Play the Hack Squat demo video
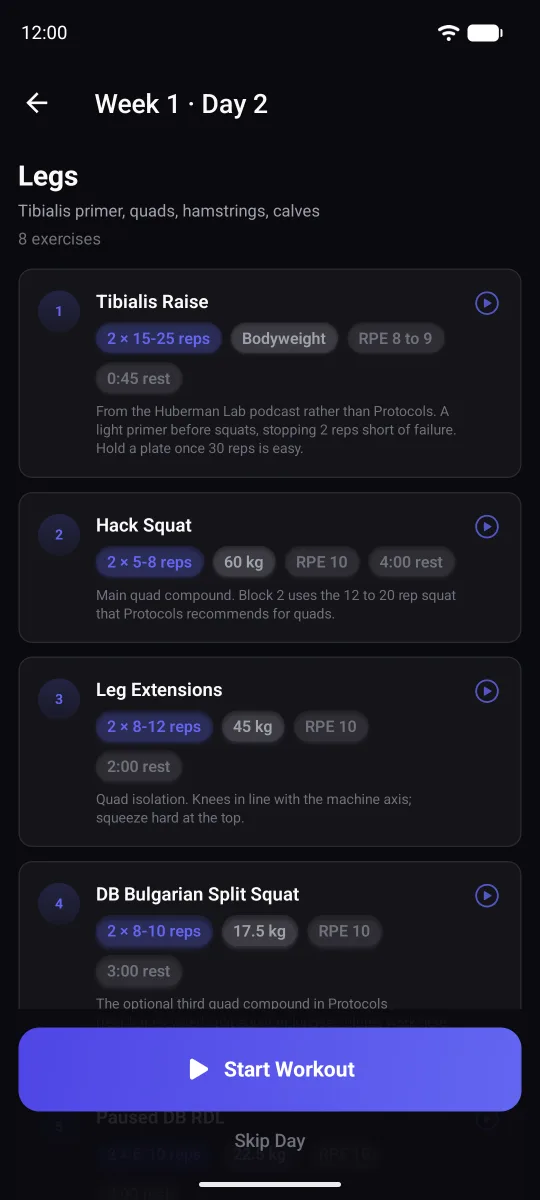 (487, 526)
